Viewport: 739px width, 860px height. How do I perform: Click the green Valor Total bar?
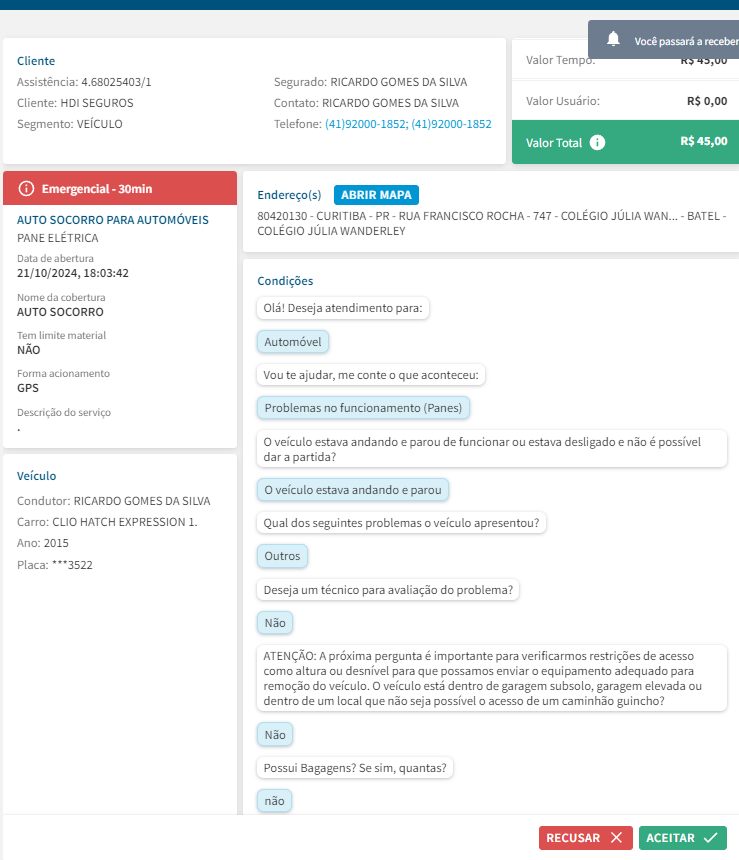pos(625,142)
